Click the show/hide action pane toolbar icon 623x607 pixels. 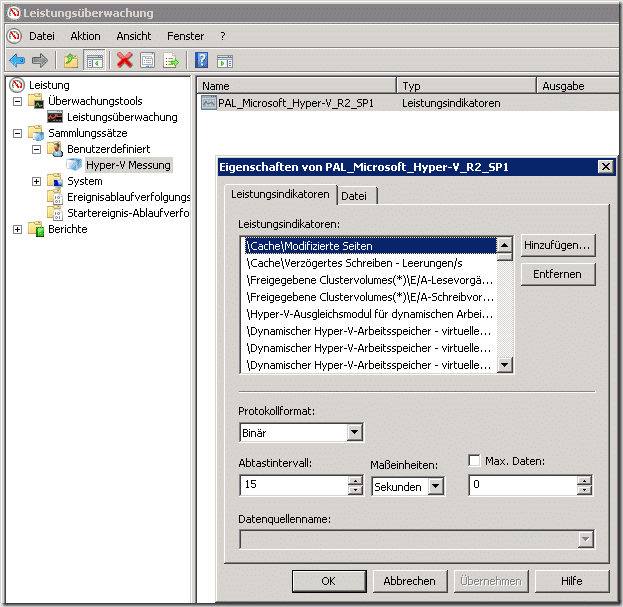pos(225,61)
